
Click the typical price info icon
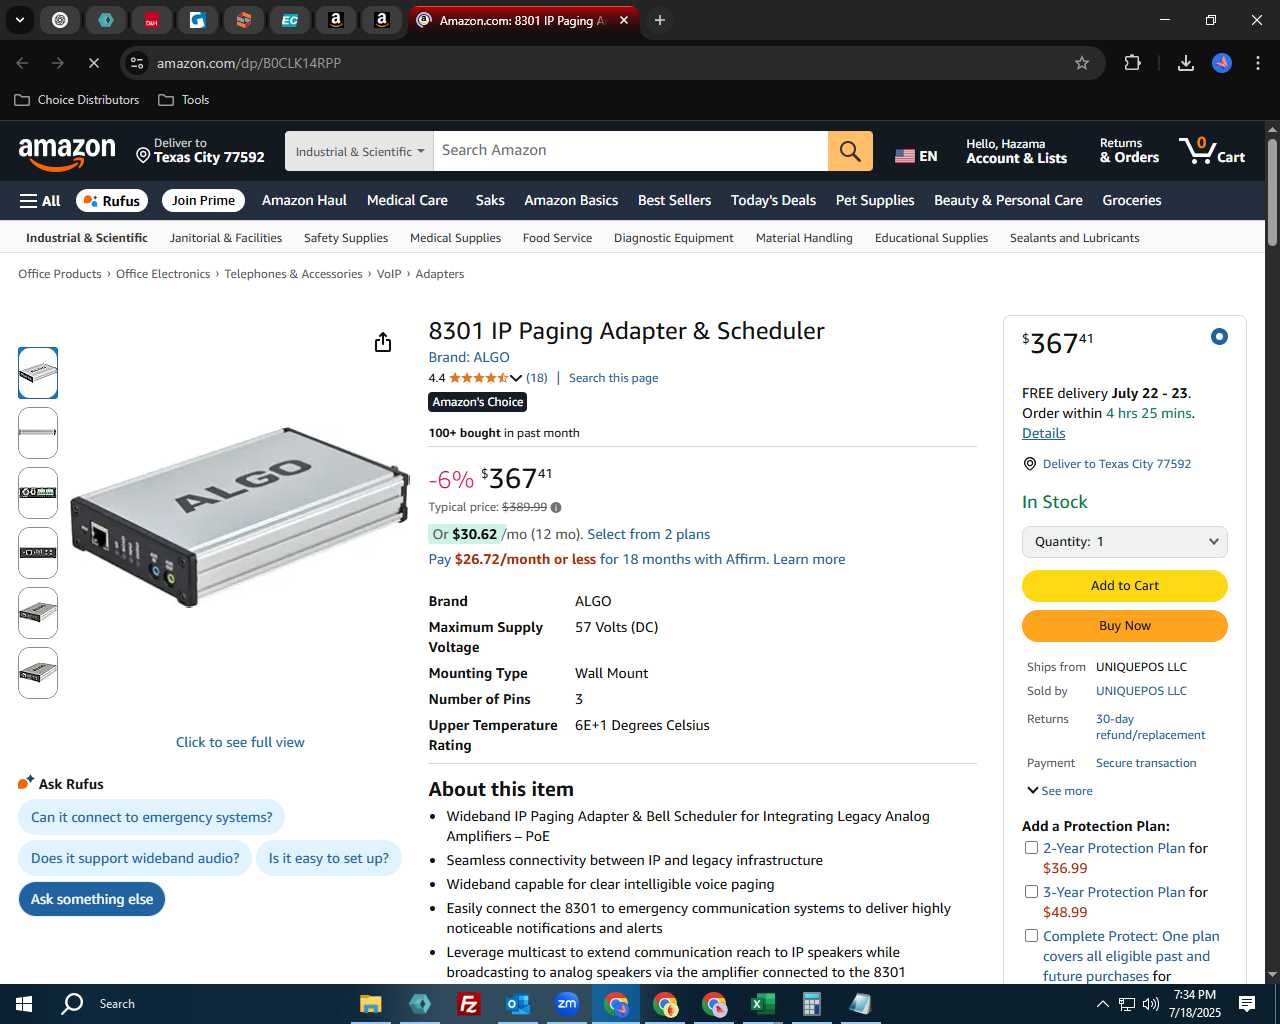pos(556,507)
